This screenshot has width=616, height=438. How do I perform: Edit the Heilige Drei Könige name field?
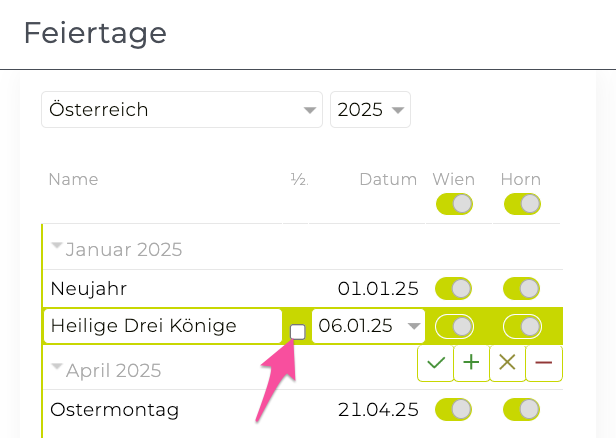click(163, 326)
